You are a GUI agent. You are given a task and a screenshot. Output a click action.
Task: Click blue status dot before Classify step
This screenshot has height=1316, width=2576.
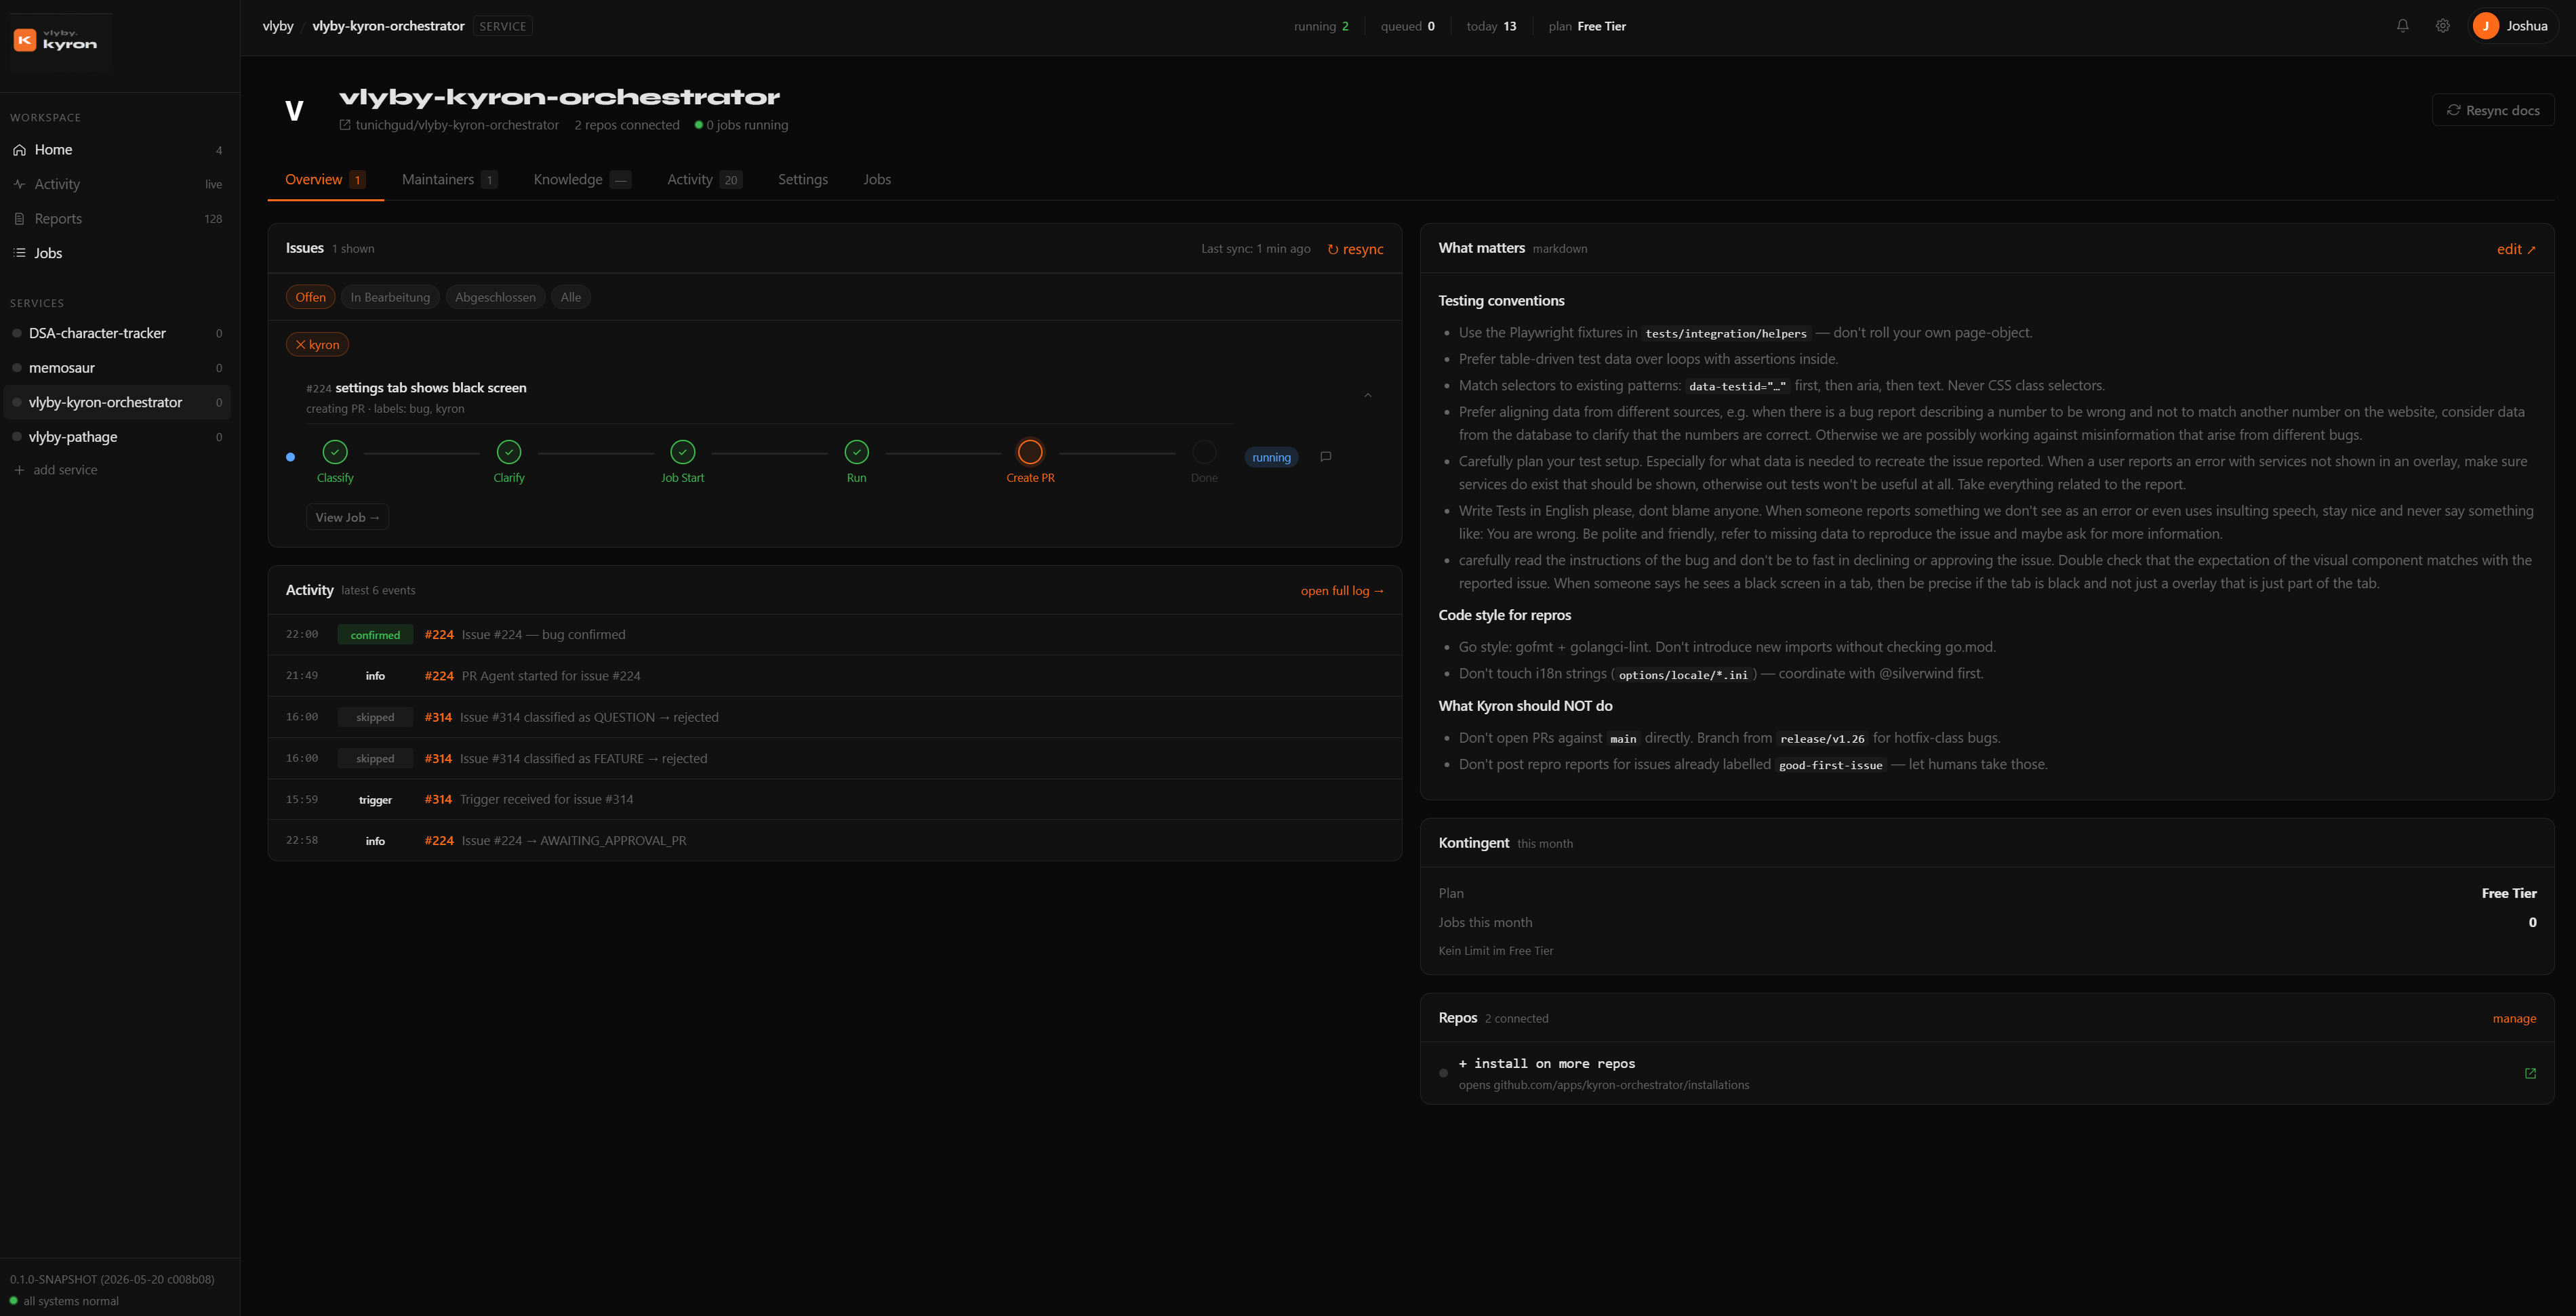pyautogui.click(x=291, y=457)
